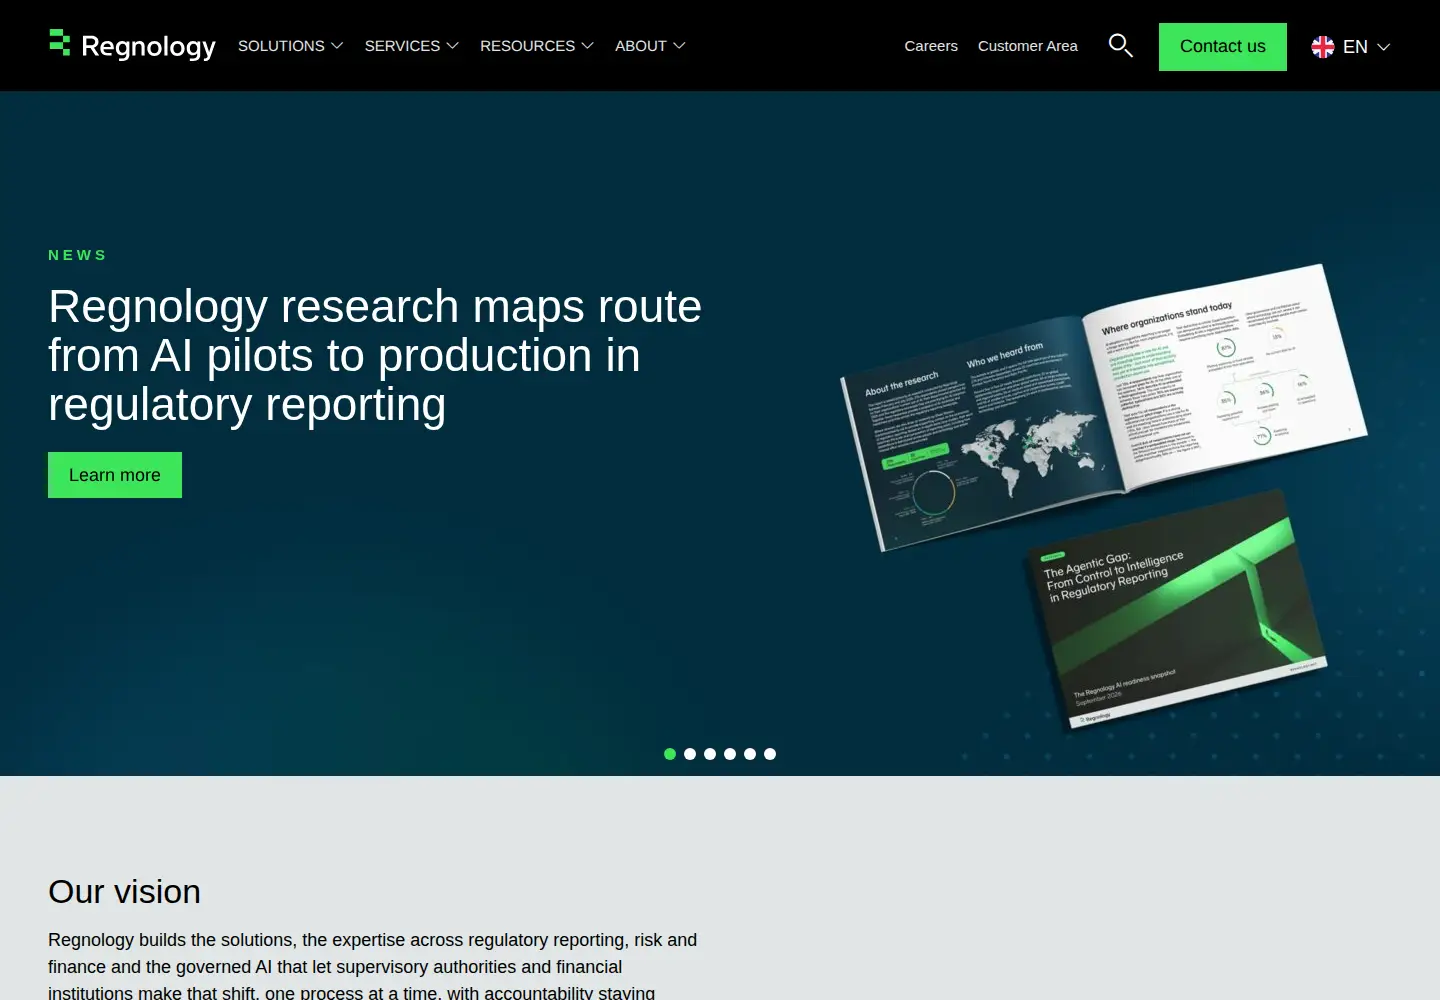This screenshot has width=1440, height=1000.
Task: Click the Regnology wordmark text
Action: pyautogui.click(x=148, y=46)
